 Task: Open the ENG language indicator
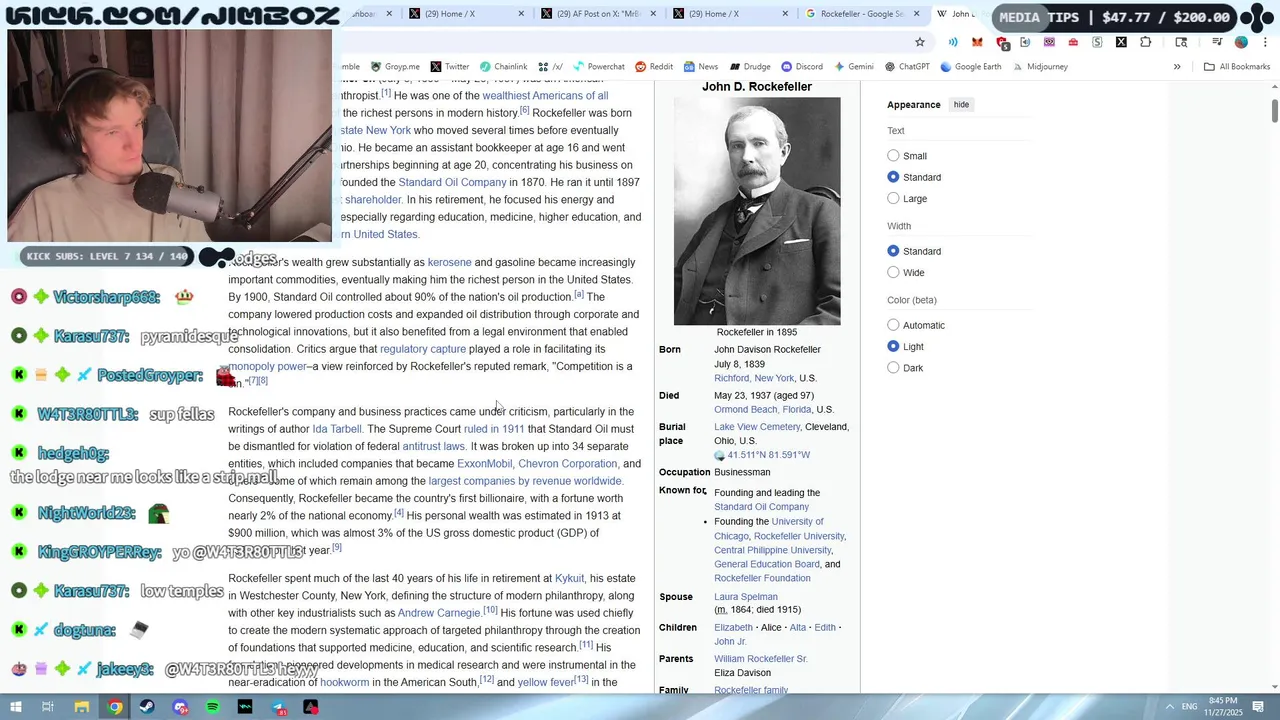1189,707
